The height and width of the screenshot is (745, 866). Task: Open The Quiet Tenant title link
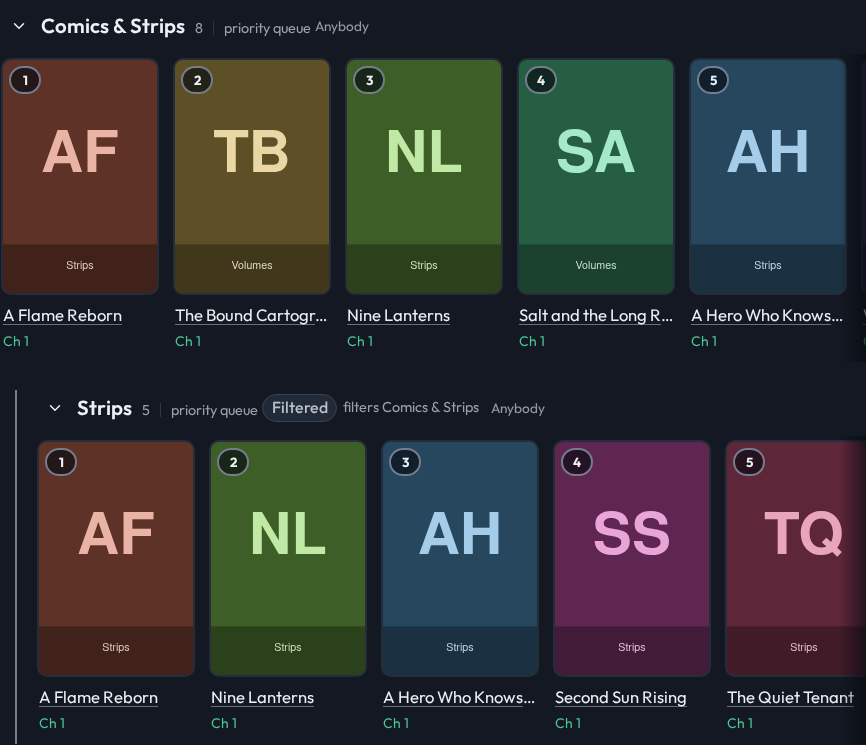point(790,698)
